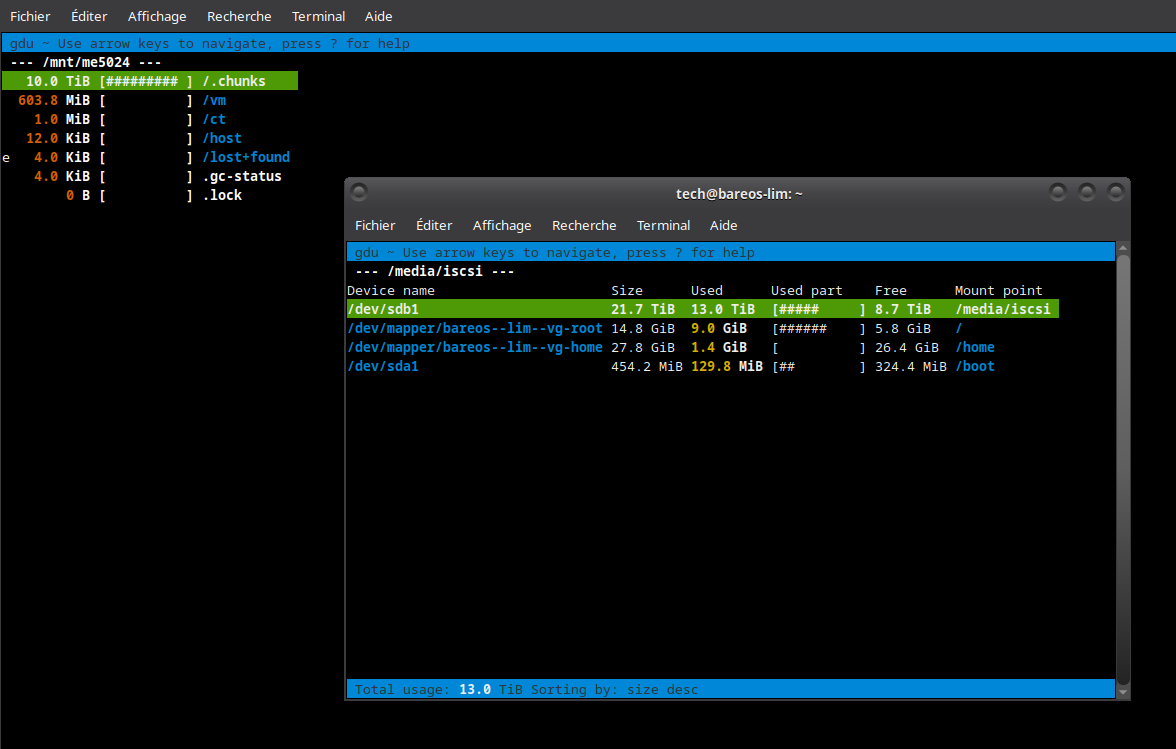Open the Terminal menu of the bareos-lim window

[663, 225]
